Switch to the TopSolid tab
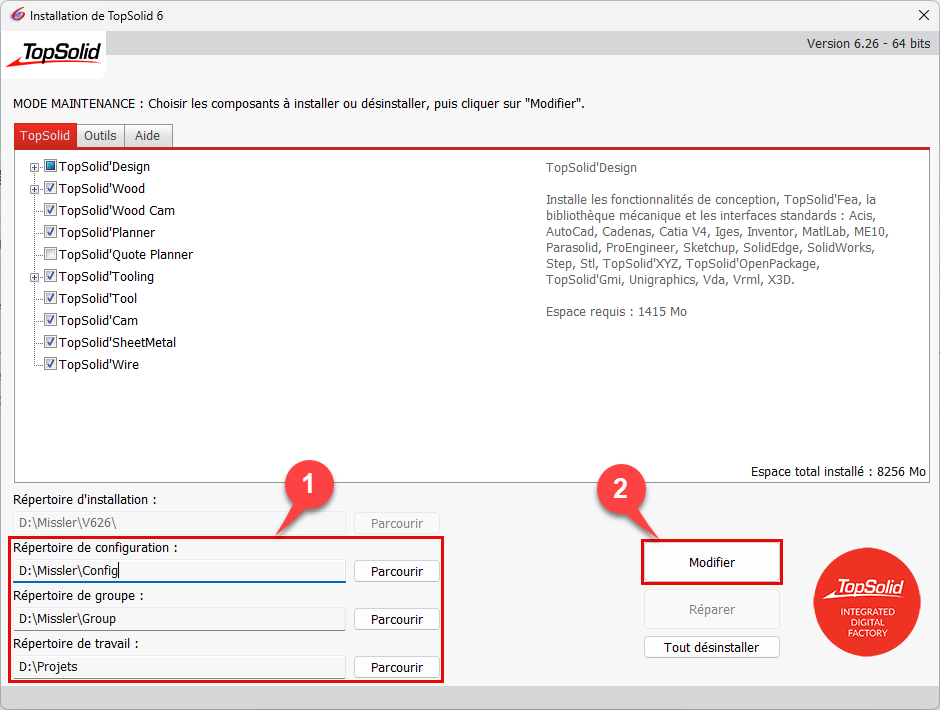This screenshot has width=940, height=710. click(x=45, y=136)
